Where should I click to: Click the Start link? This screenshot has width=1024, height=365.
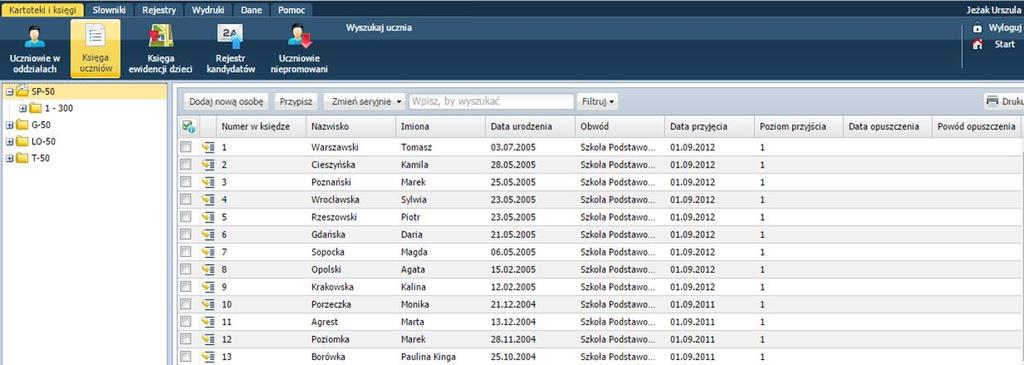1004,44
